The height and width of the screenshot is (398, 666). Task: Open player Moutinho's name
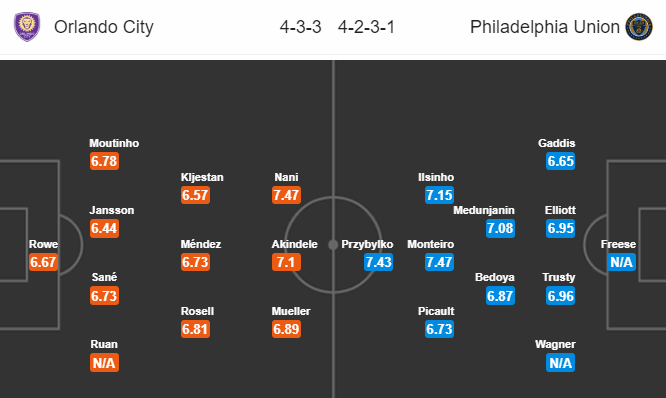click(x=114, y=143)
